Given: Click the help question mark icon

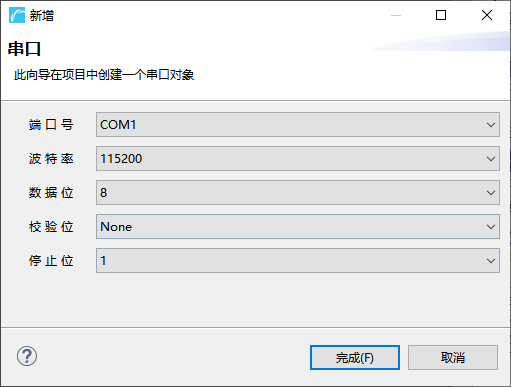Looking at the screenshot, I should (27, 356).
